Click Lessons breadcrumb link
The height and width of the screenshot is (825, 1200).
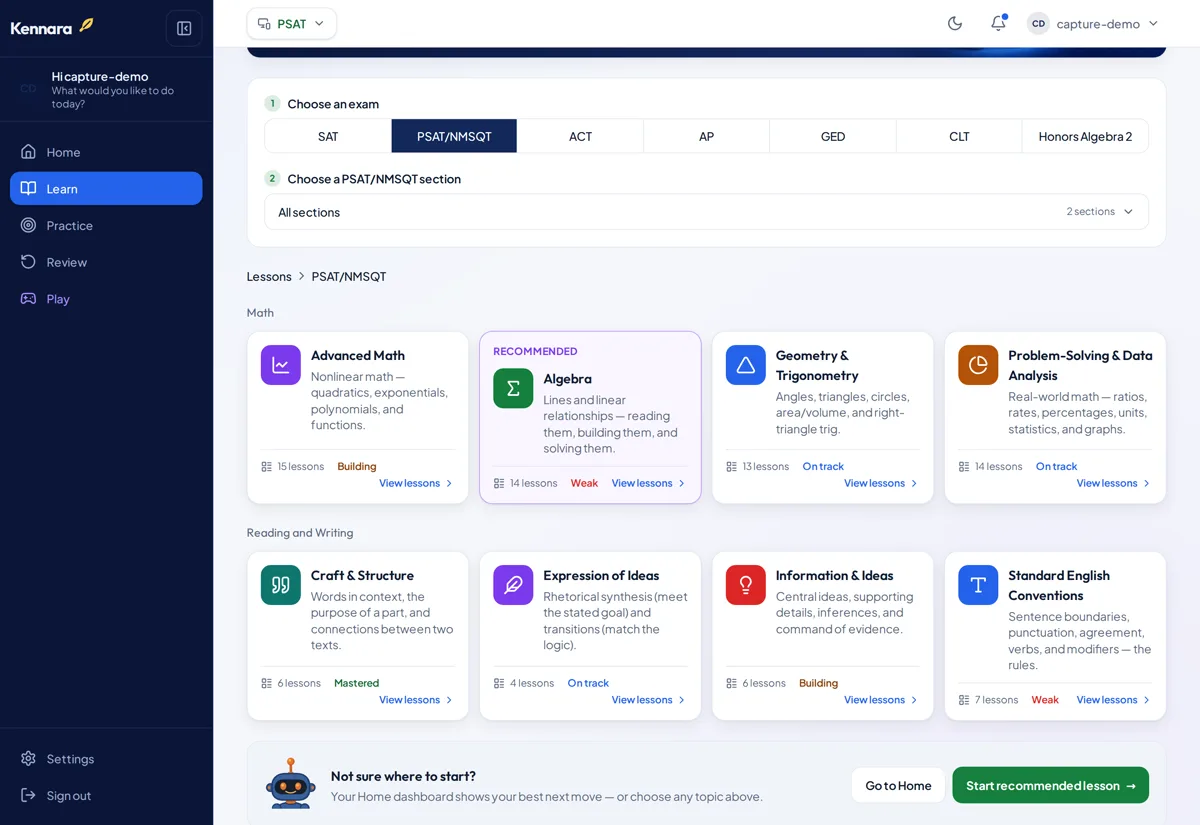(269, 276)
